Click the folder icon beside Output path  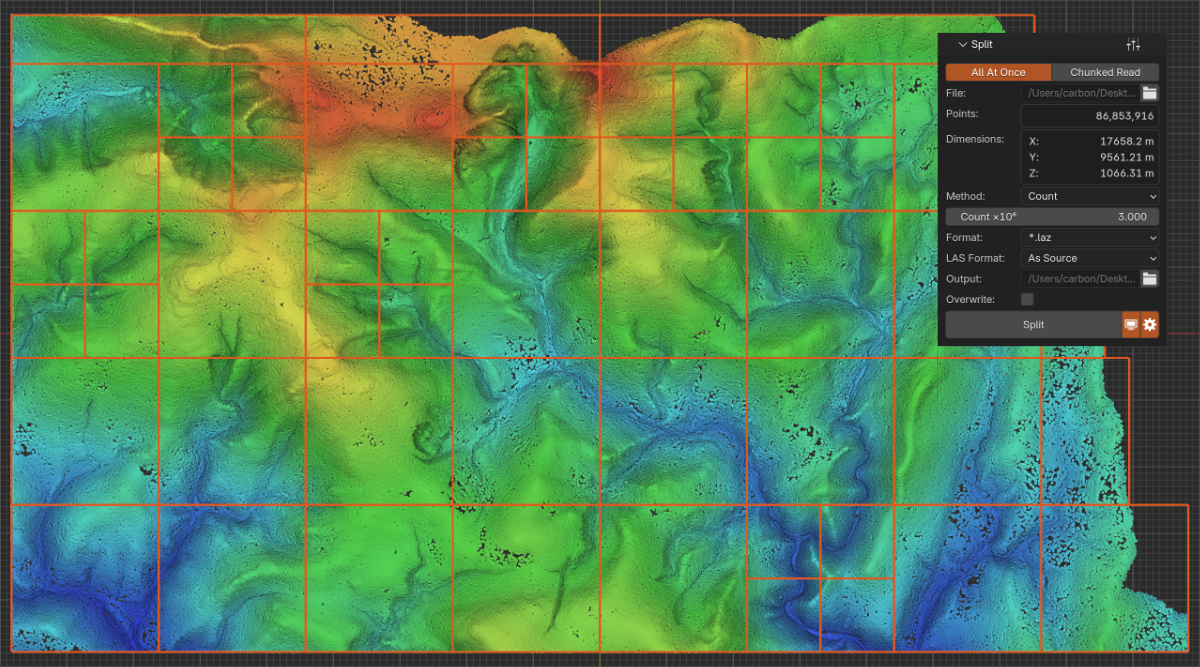pyautogui.click(x=1149, y=279)
